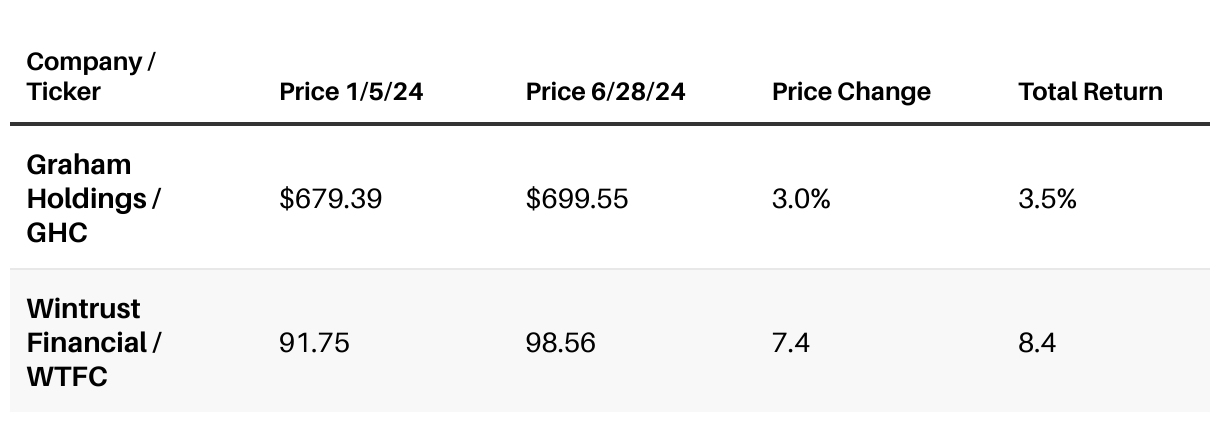The width and height of the screenshot is (1220, 422).
Task: Click the 91.75 price cell
Action: click(x=314, y=343)
